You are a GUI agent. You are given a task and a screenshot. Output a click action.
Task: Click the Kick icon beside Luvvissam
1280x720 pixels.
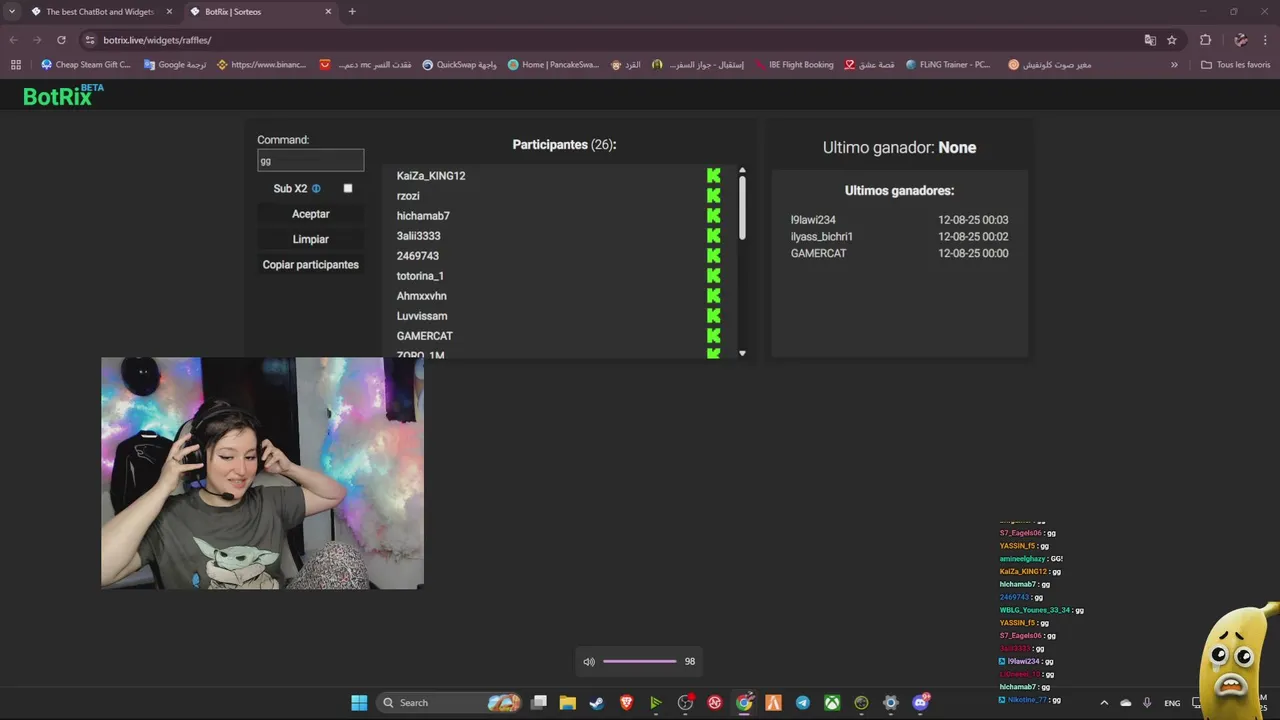pos(713,315)
